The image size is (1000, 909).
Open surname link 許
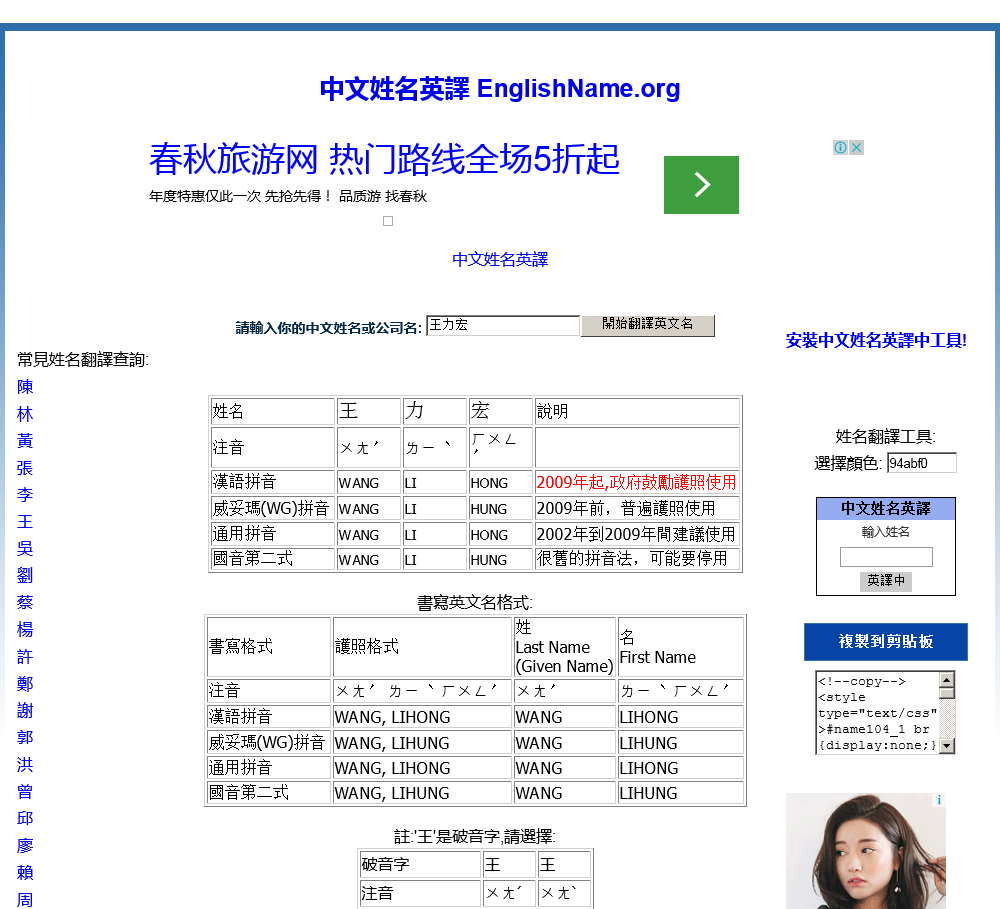pyautogui.click(x=25, y=656)
